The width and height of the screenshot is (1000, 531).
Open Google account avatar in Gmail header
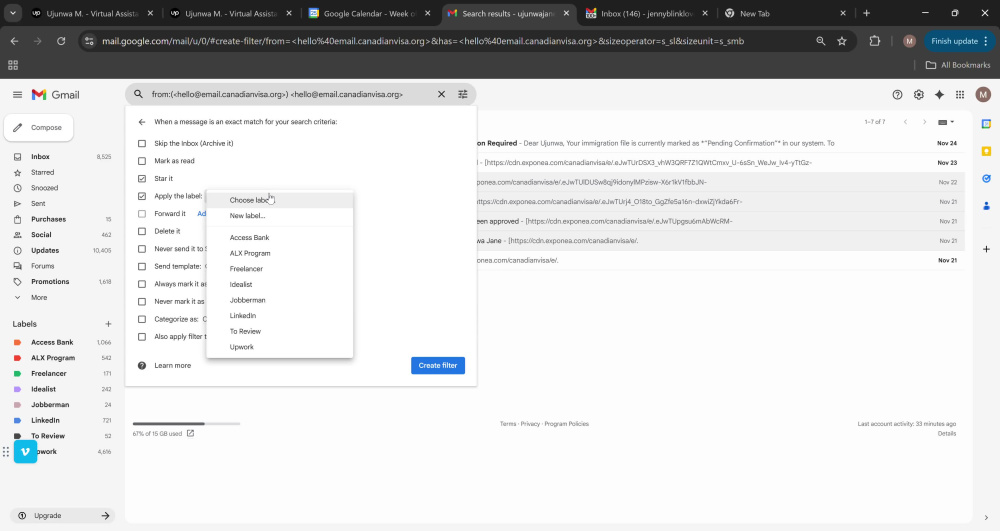click(x=983, y=94)
